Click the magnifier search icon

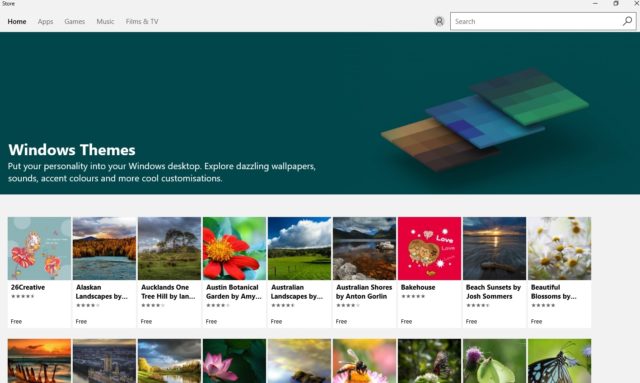coord(627,21)
